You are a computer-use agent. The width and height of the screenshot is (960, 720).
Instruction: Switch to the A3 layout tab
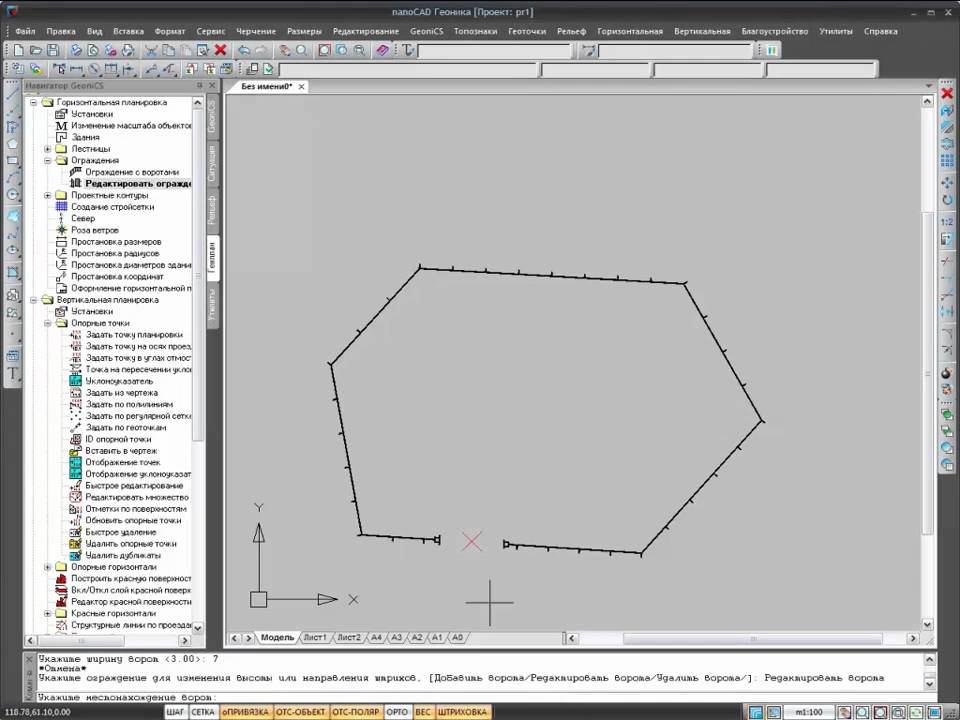click(x=396, y=637)
